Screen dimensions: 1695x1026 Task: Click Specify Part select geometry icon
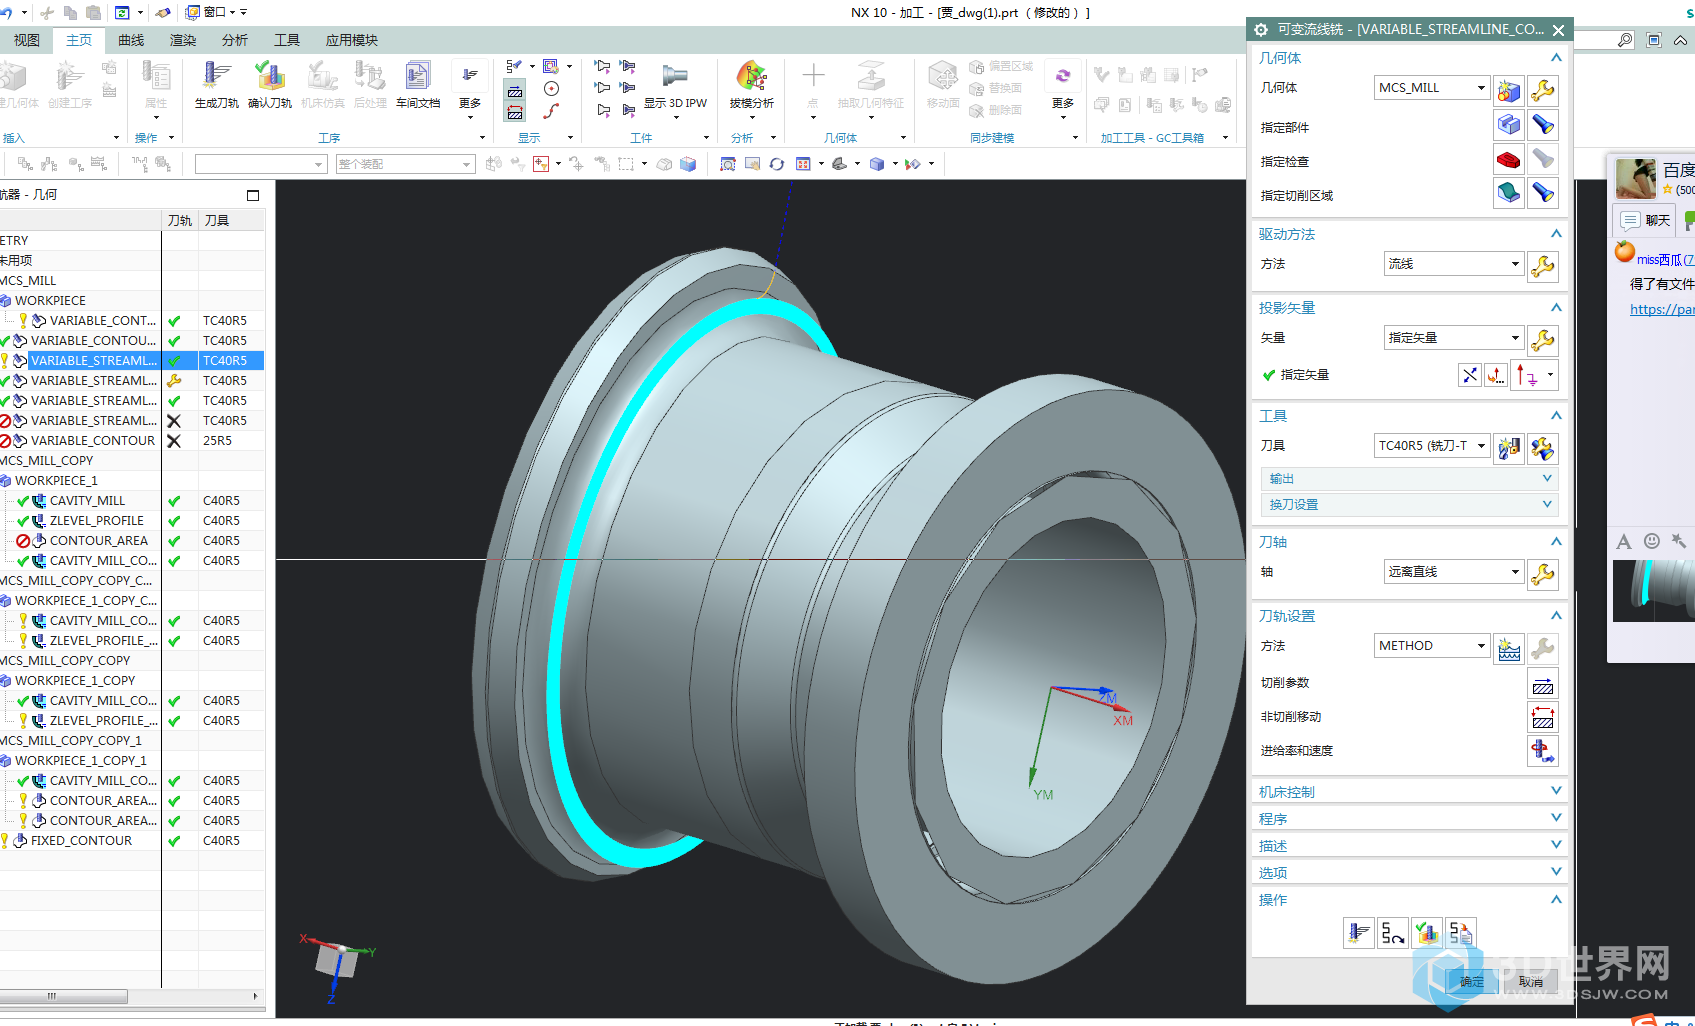(x=1509, y=125)
